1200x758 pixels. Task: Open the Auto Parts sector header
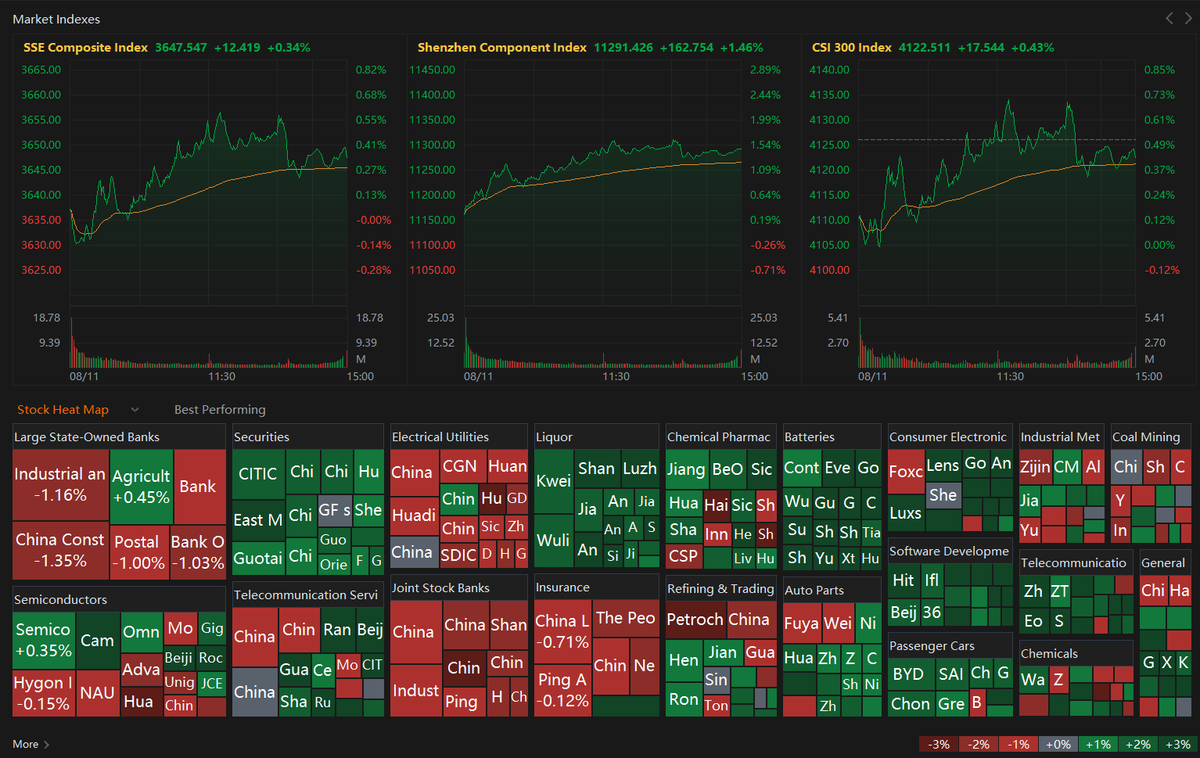pos(832,590)
